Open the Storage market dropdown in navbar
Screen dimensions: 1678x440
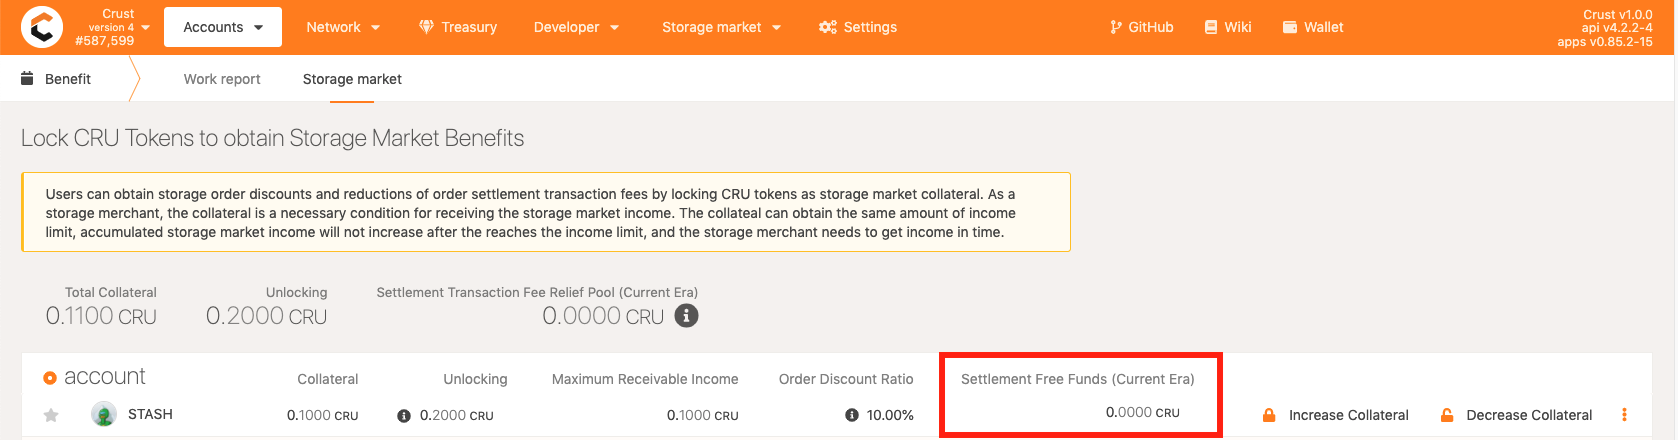tap(721, 27)
